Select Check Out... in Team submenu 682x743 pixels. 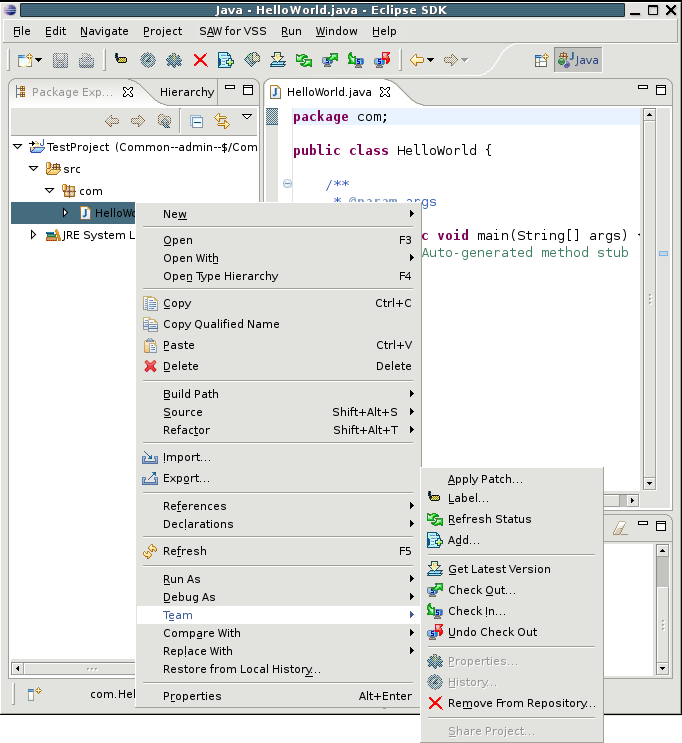(511, 590)
